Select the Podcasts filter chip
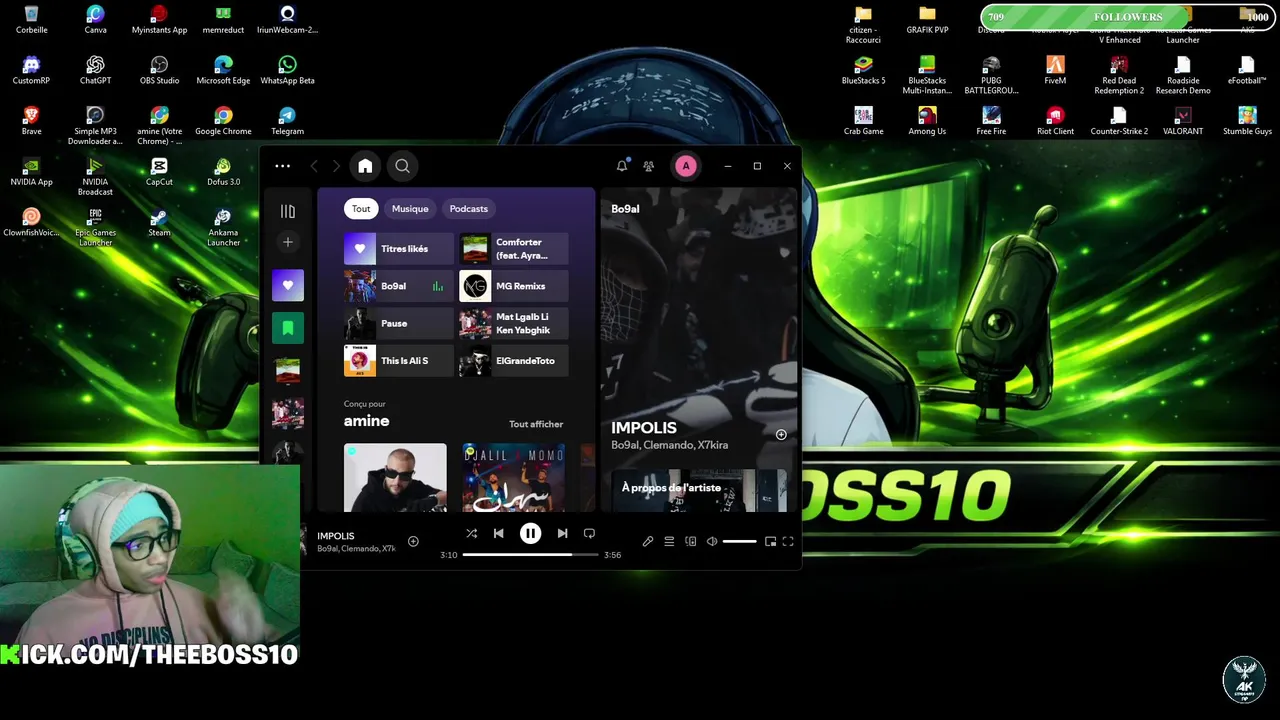1280x720 pixels. tap(469, 209)
